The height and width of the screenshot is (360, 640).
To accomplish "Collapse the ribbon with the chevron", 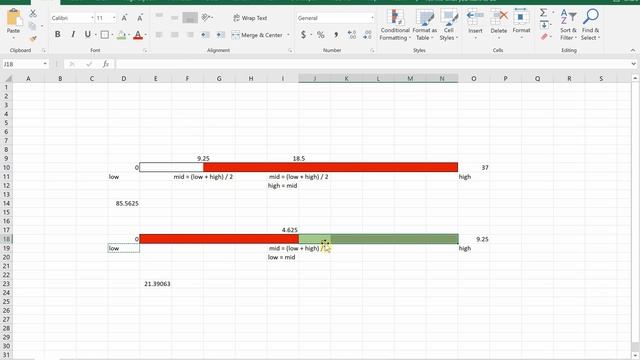I will 633,50.
